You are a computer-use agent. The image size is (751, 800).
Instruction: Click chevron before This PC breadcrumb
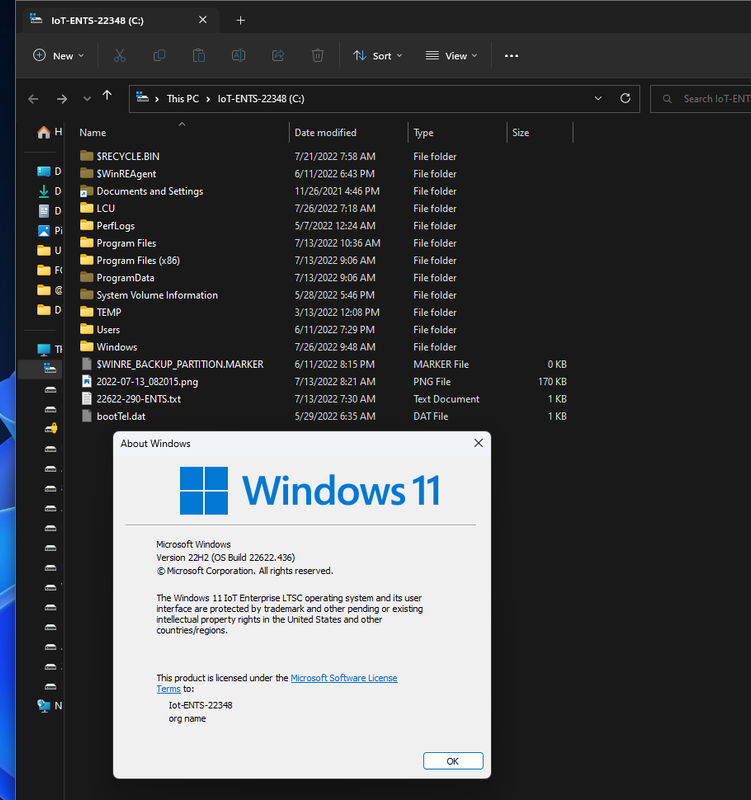tap(157, 99)
